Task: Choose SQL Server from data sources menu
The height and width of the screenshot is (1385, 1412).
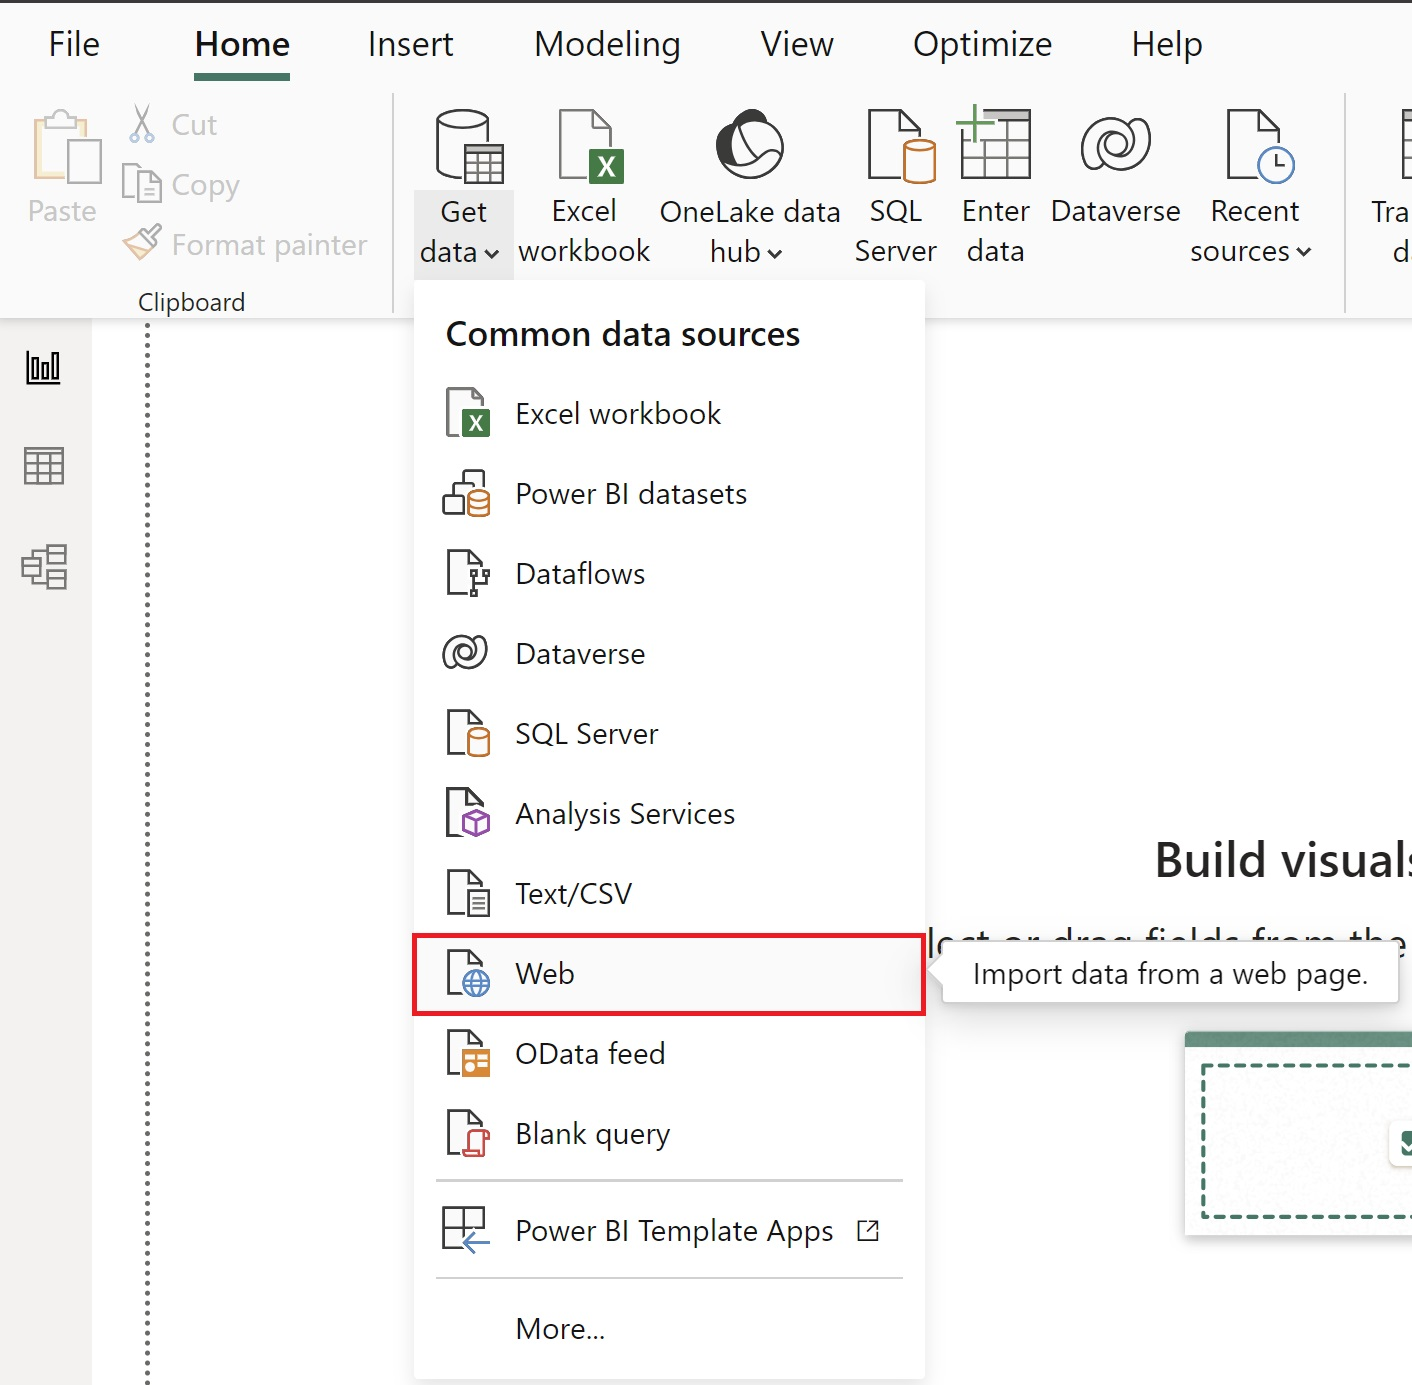Action: [x=669, y=734]
